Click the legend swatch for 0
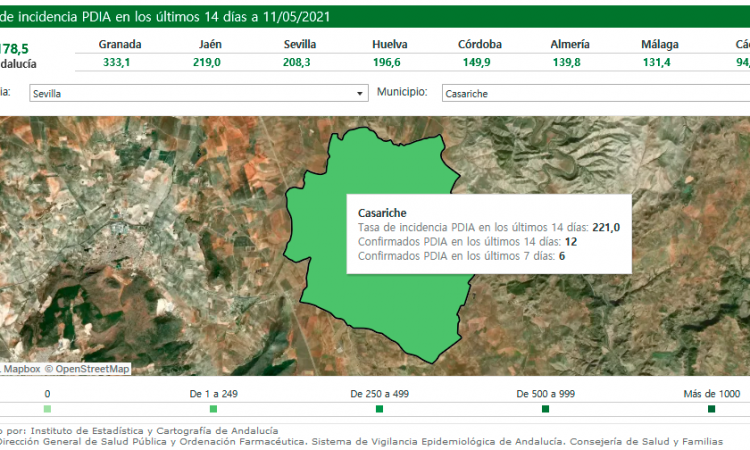 coord(47,409)
